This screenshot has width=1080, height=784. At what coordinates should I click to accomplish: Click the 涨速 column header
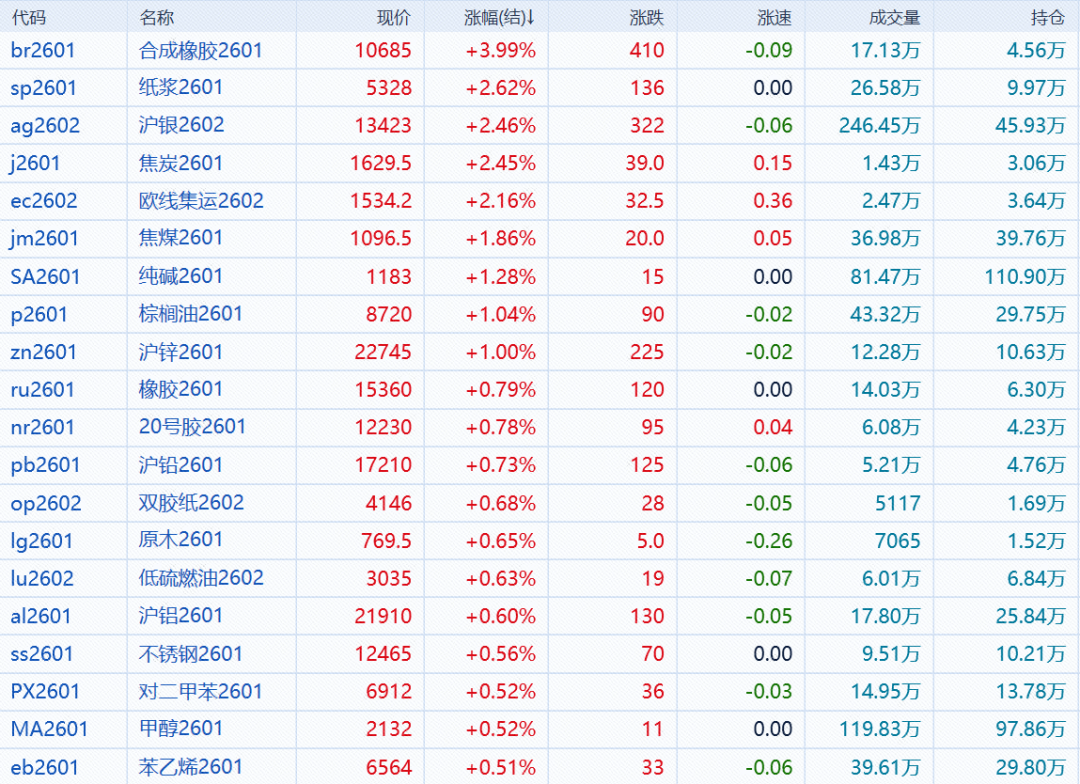coord(775,17)
